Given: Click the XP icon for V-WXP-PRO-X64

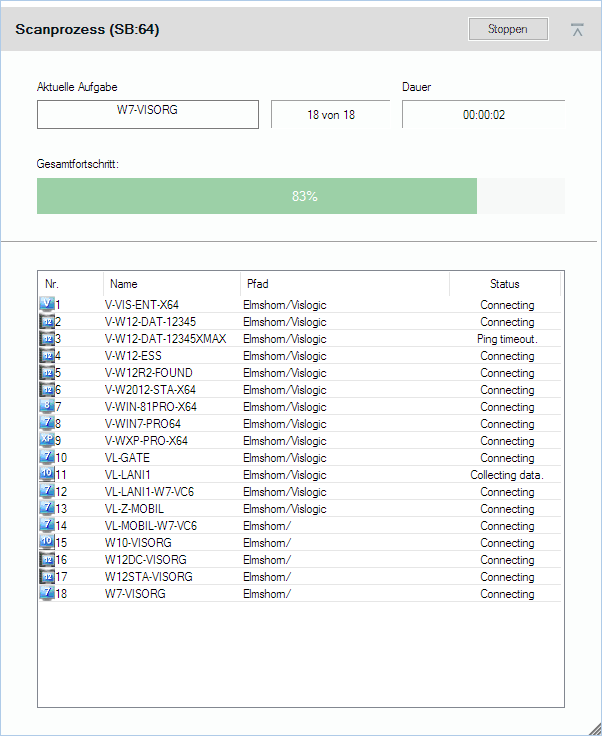Looking at the screenshot, I should 47,440.
